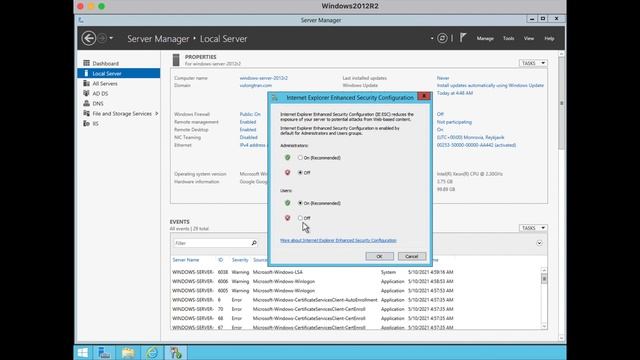Go back with the Server Manager back arrow

point(89,38)
